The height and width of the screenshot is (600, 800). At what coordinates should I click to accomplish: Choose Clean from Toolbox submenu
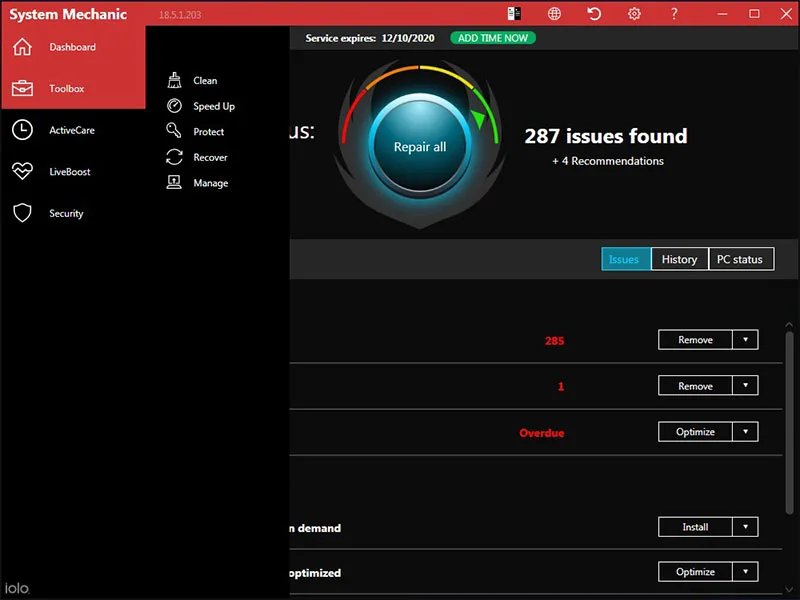(x=205, y=81)
